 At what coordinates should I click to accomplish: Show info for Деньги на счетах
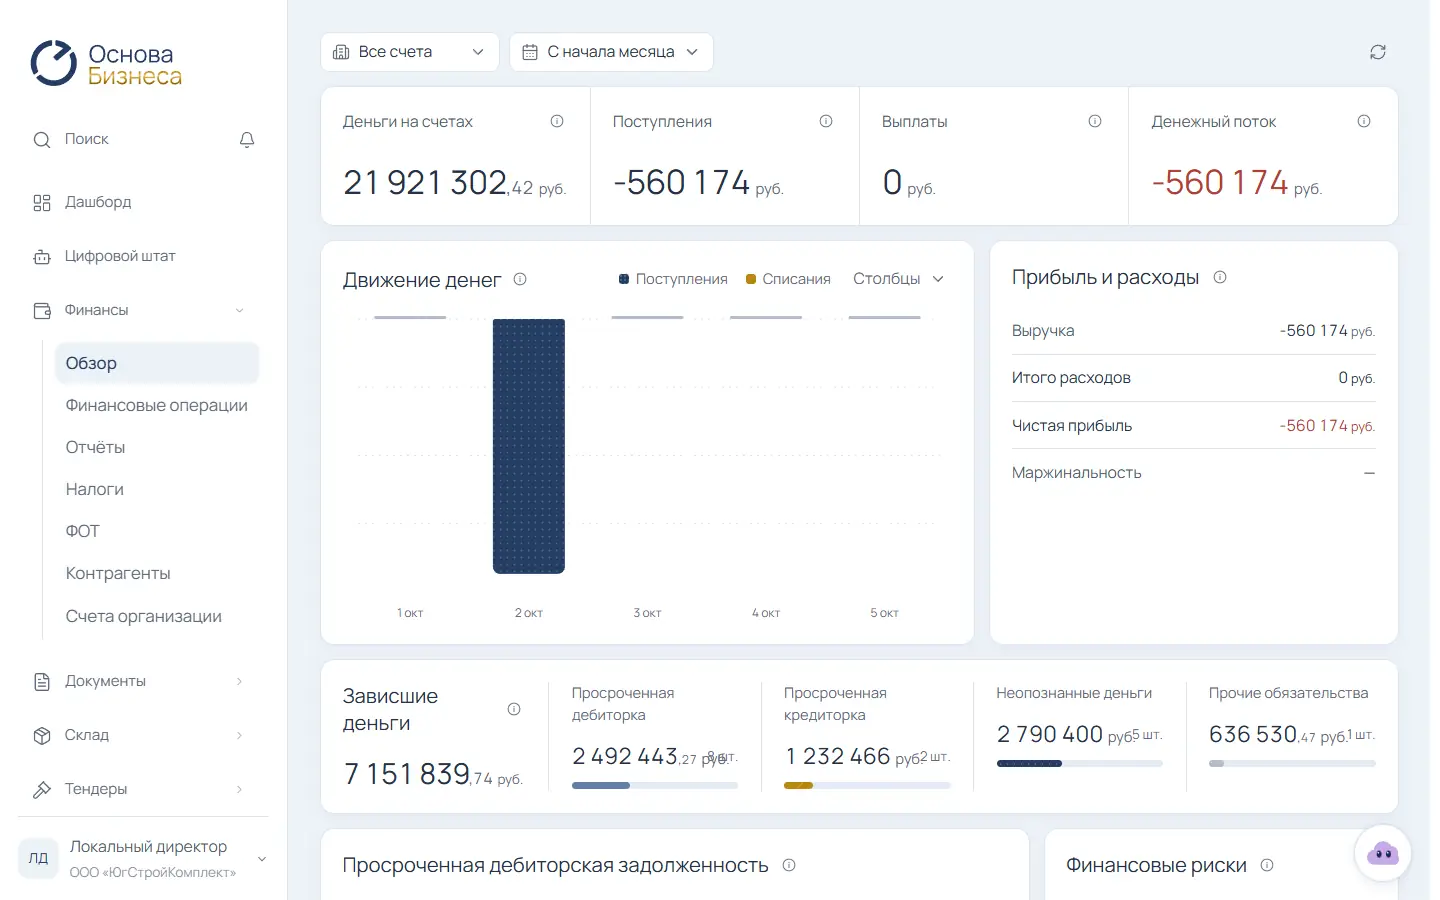click(557, 121)
